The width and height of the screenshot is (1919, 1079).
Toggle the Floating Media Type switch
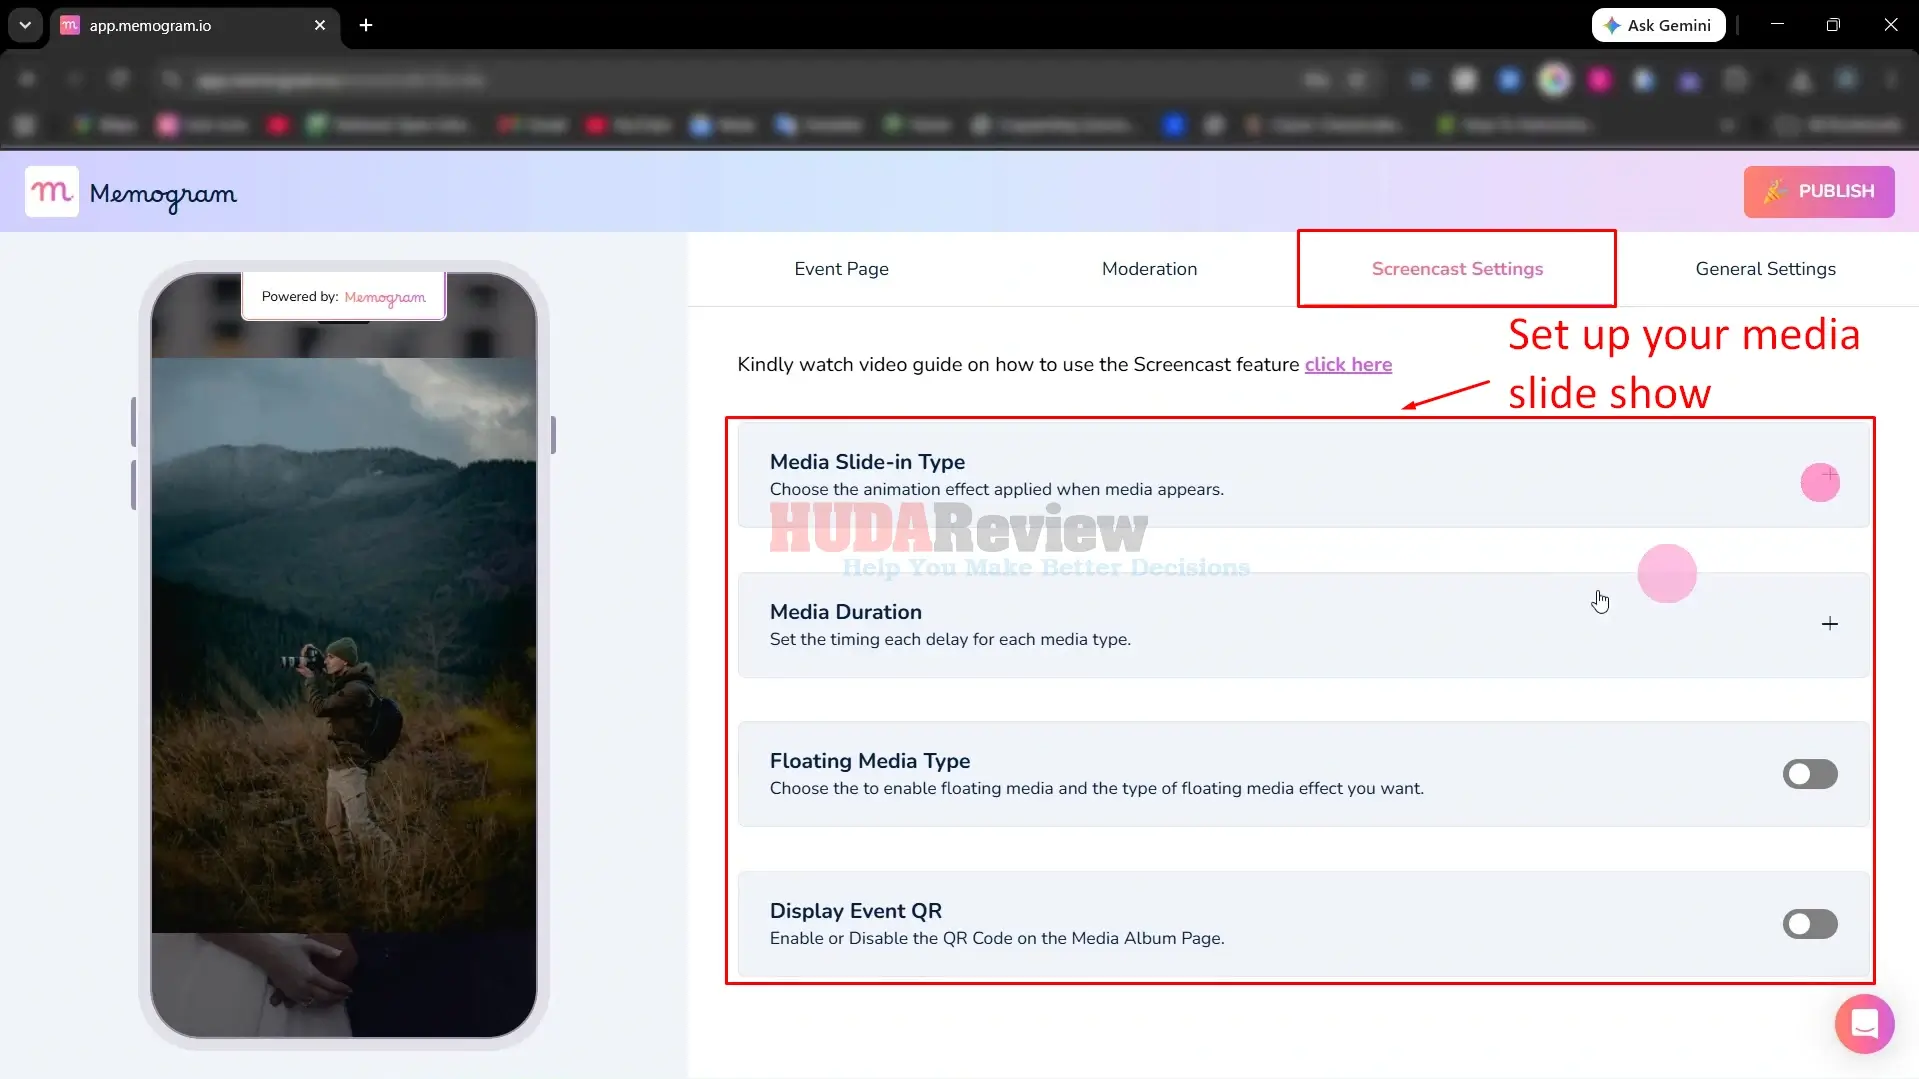coord(1809,774)
